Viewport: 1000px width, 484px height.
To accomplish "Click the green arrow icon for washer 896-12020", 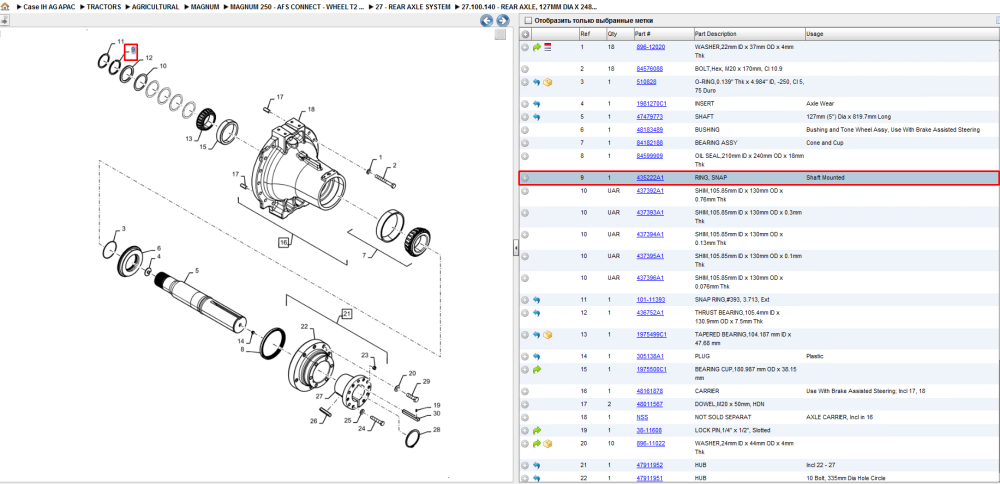I will (x=537, y=47).
